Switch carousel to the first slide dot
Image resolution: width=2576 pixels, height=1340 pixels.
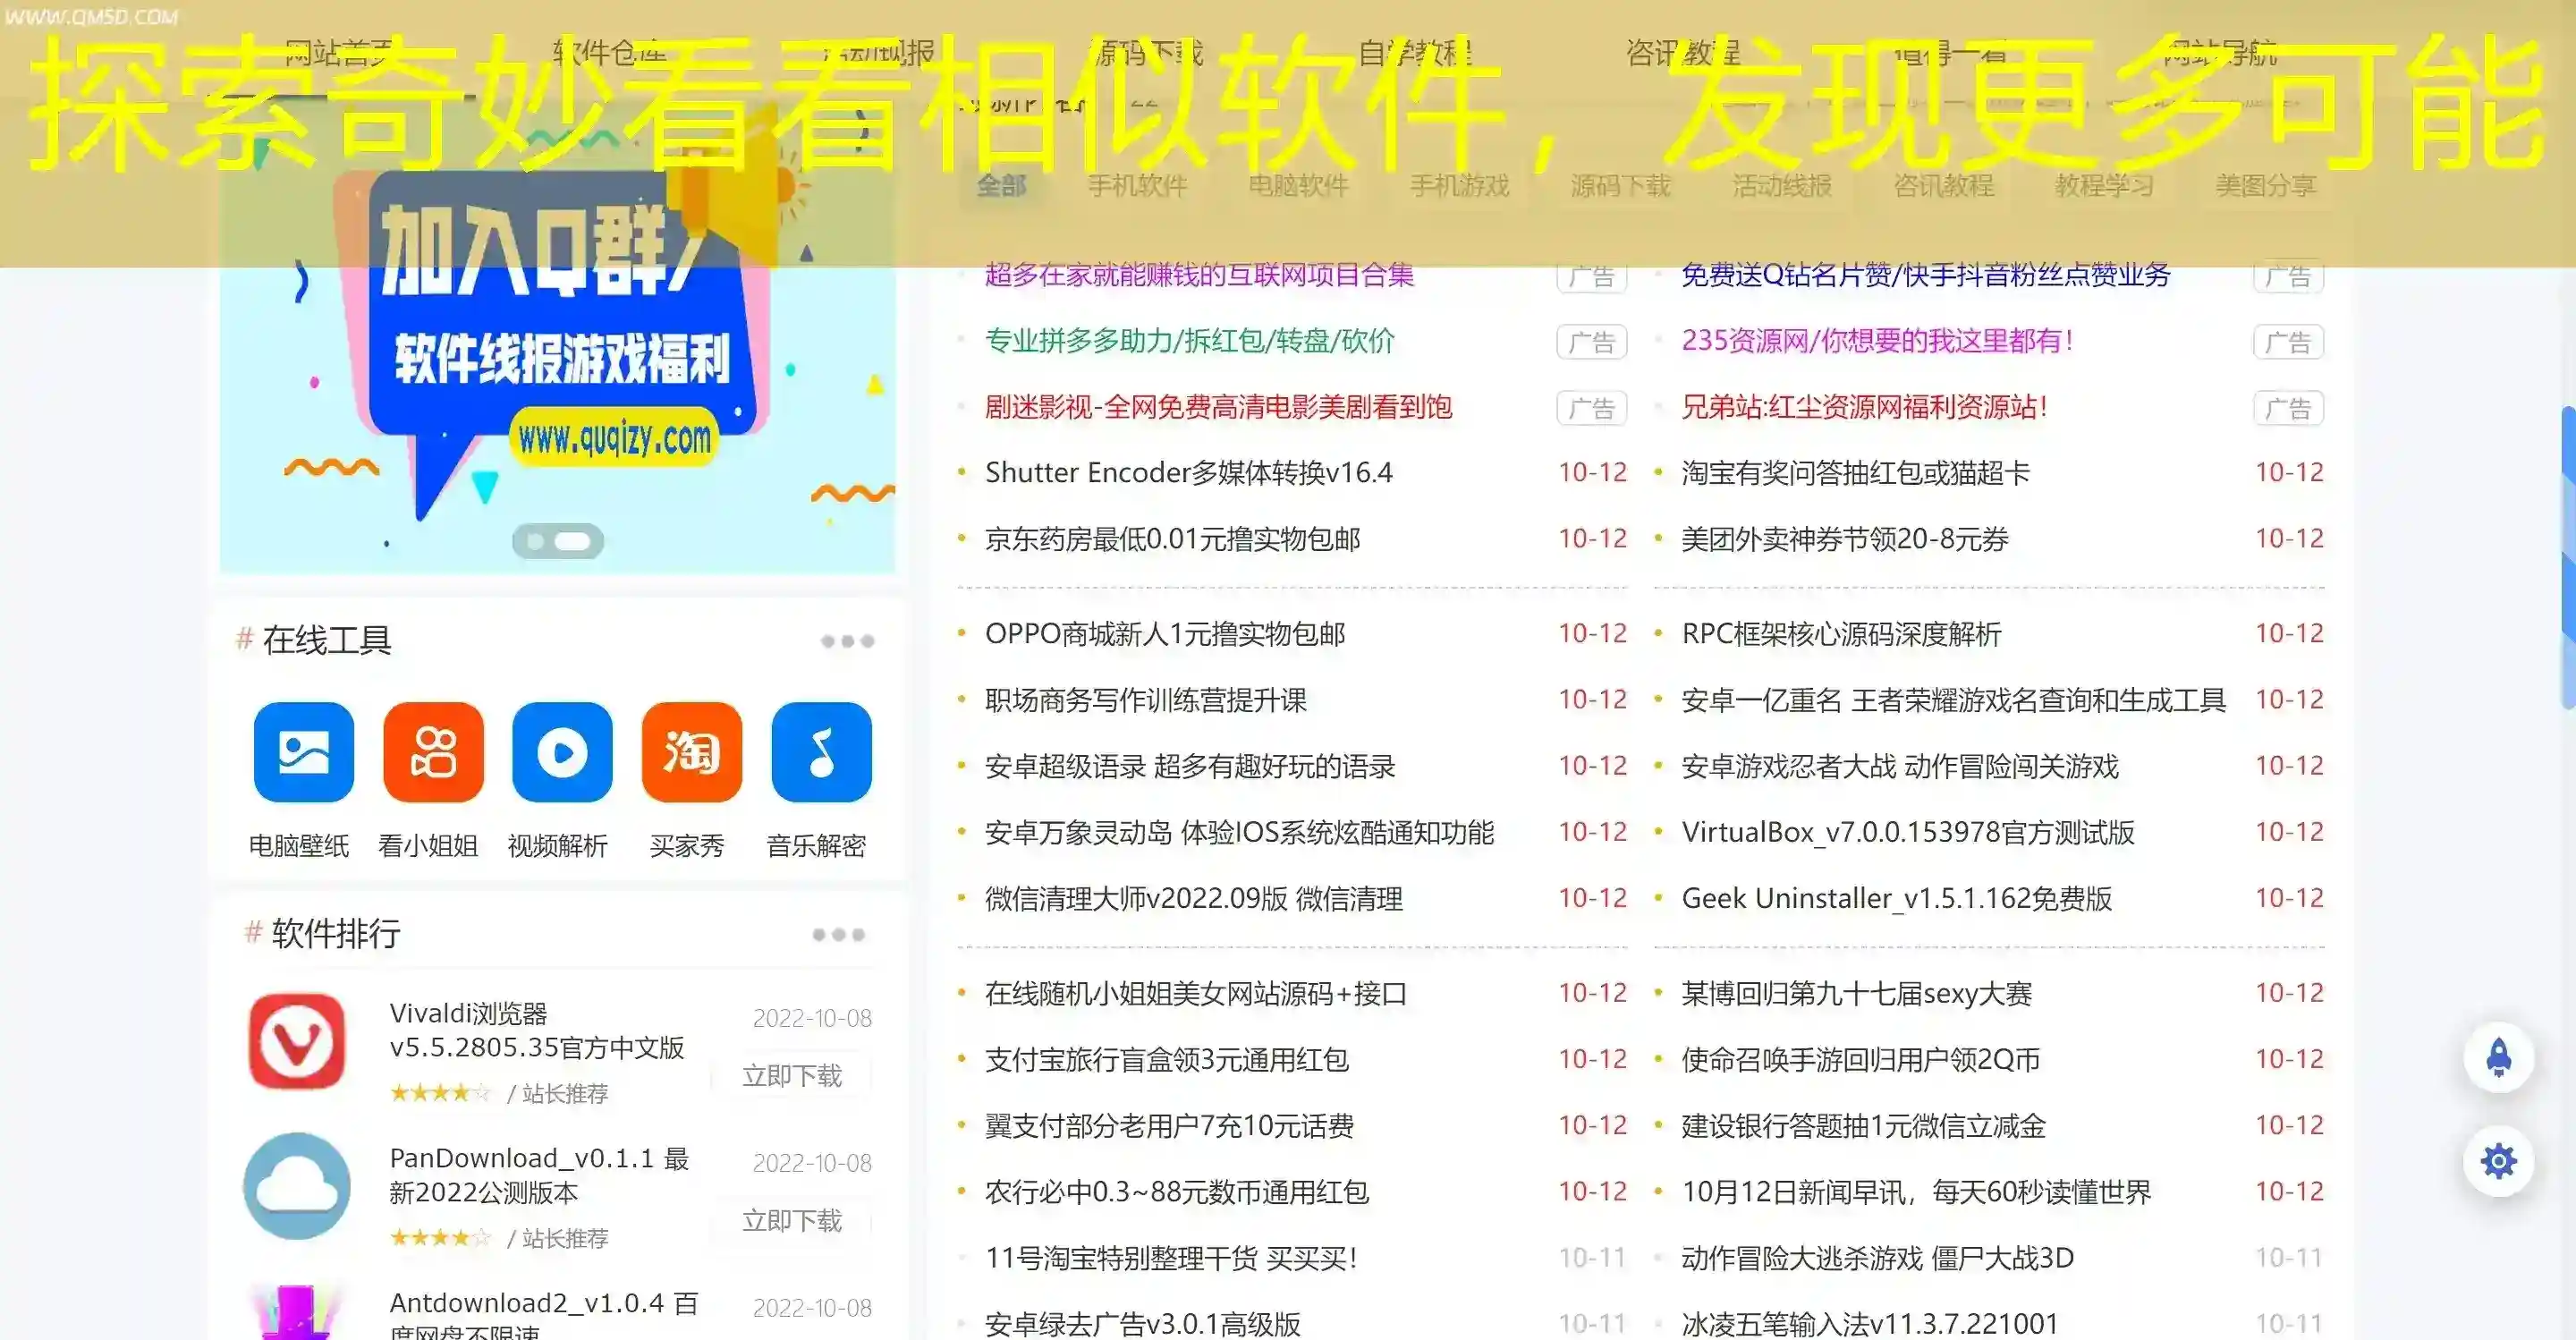[x=535, y=541]
